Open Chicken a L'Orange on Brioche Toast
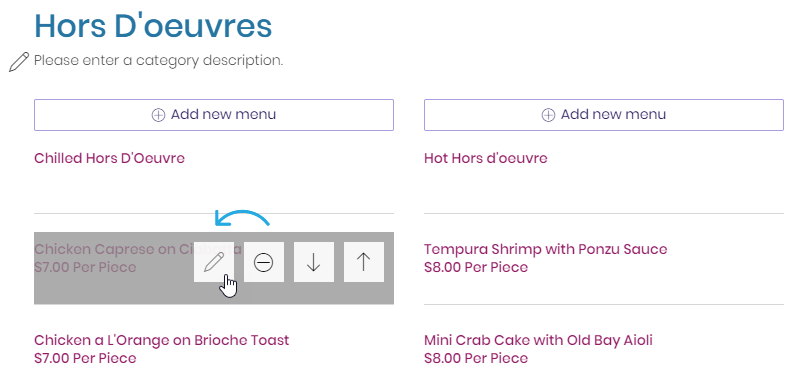This screenshot has height=386, width=796. (x=161, y=340)
